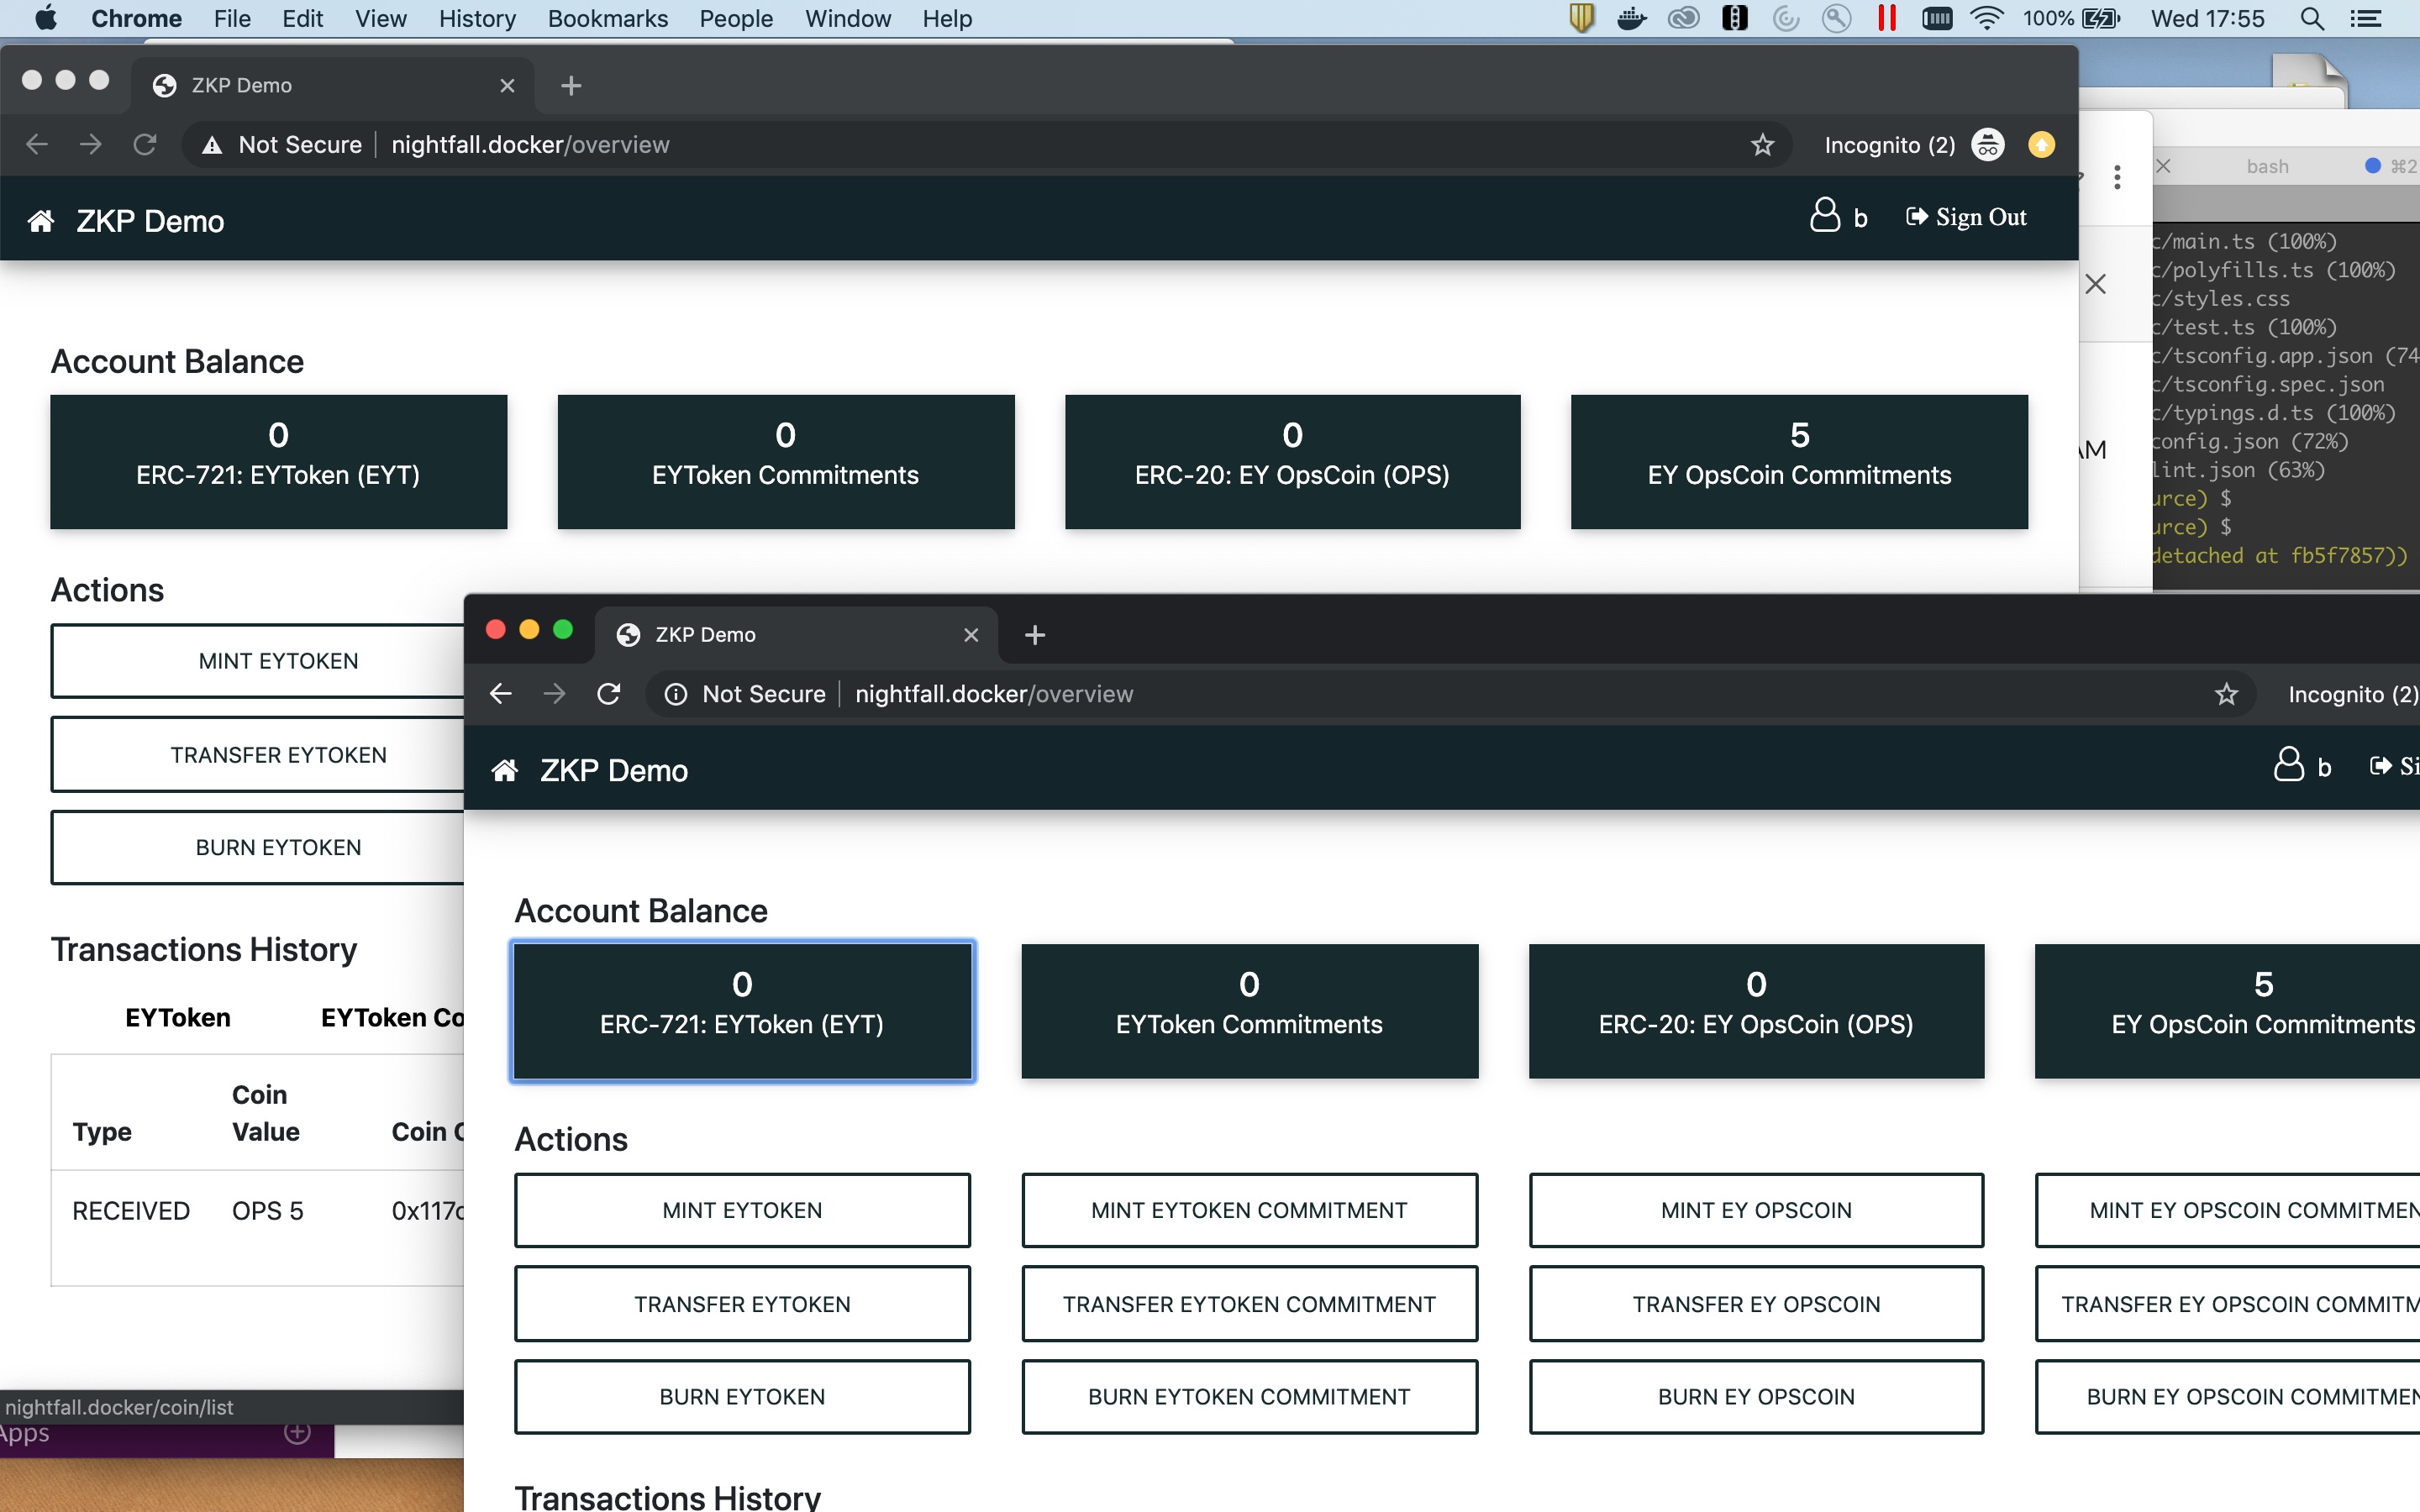Click the Docker whale icon in menu bar
The image size is (2420, 1512).
click(x=1632, y=18)
